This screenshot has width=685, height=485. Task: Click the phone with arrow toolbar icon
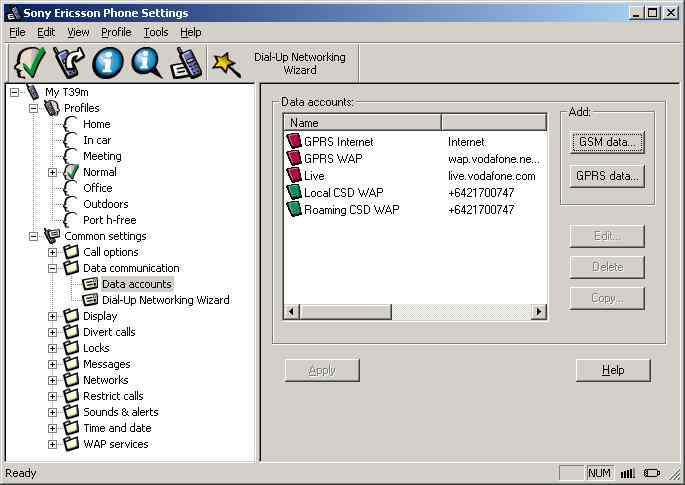pyautogui.click(x=69, y=63)
